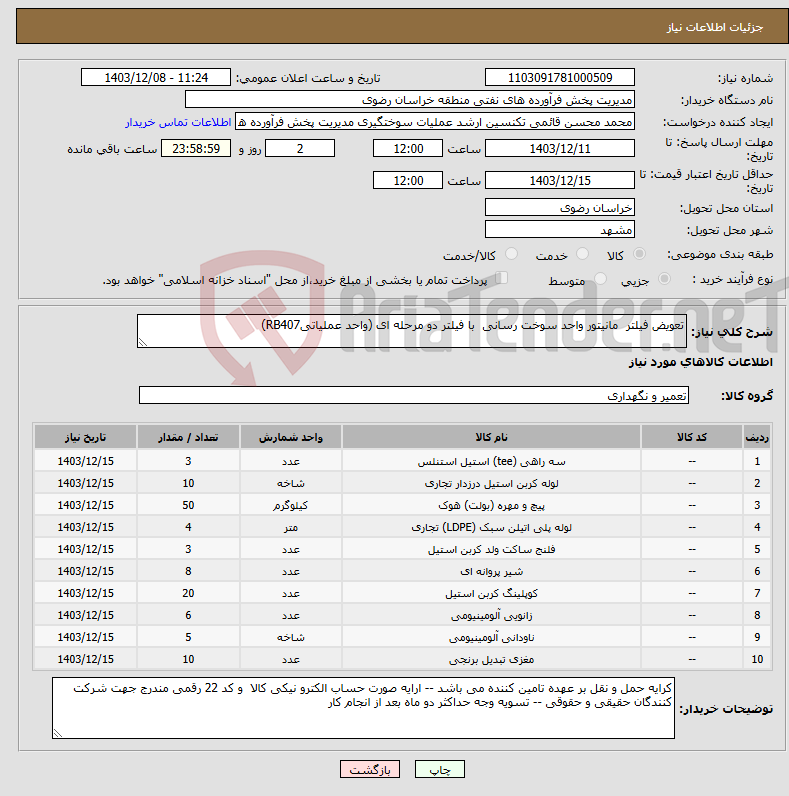Click the quantity cell showing 20

(188, 593)
